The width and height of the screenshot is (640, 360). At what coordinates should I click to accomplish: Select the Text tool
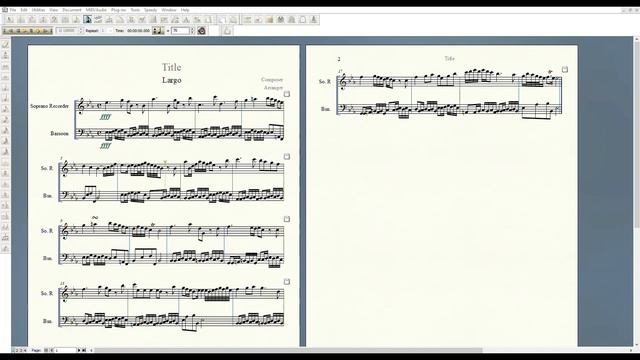click(186, 19)
